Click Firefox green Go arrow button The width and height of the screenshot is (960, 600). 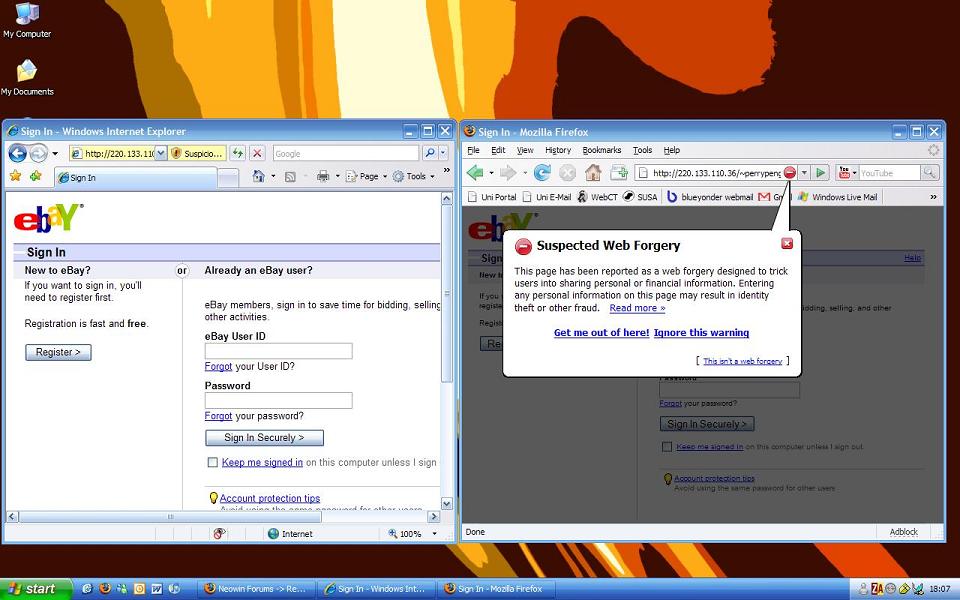[x=821, y=173]
